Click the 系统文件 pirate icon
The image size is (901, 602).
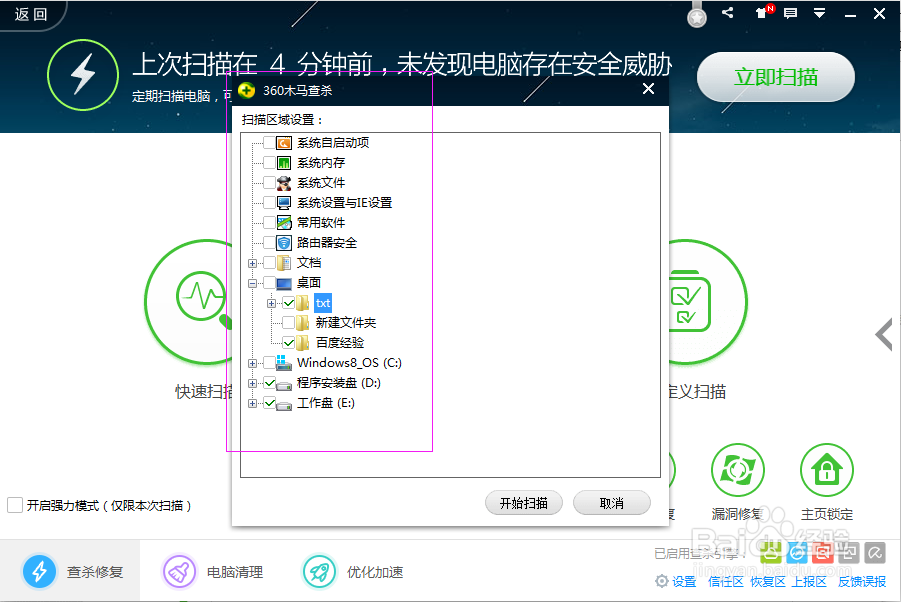(284, 183)
